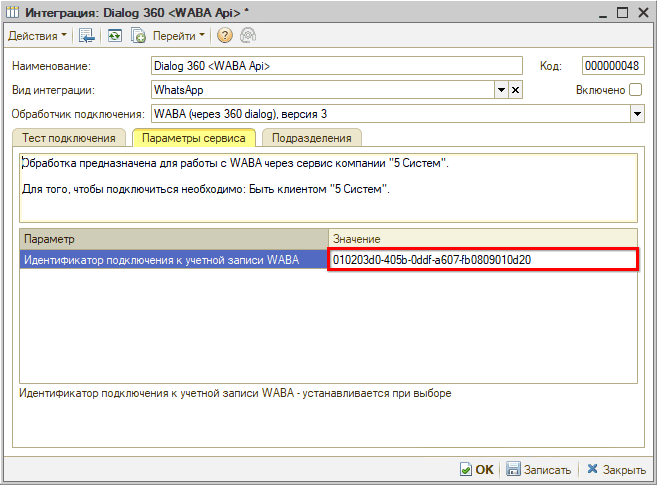Click the WABA identifier value cell
Viewport: 657px width, 485px height.
(x=482, y=260)
